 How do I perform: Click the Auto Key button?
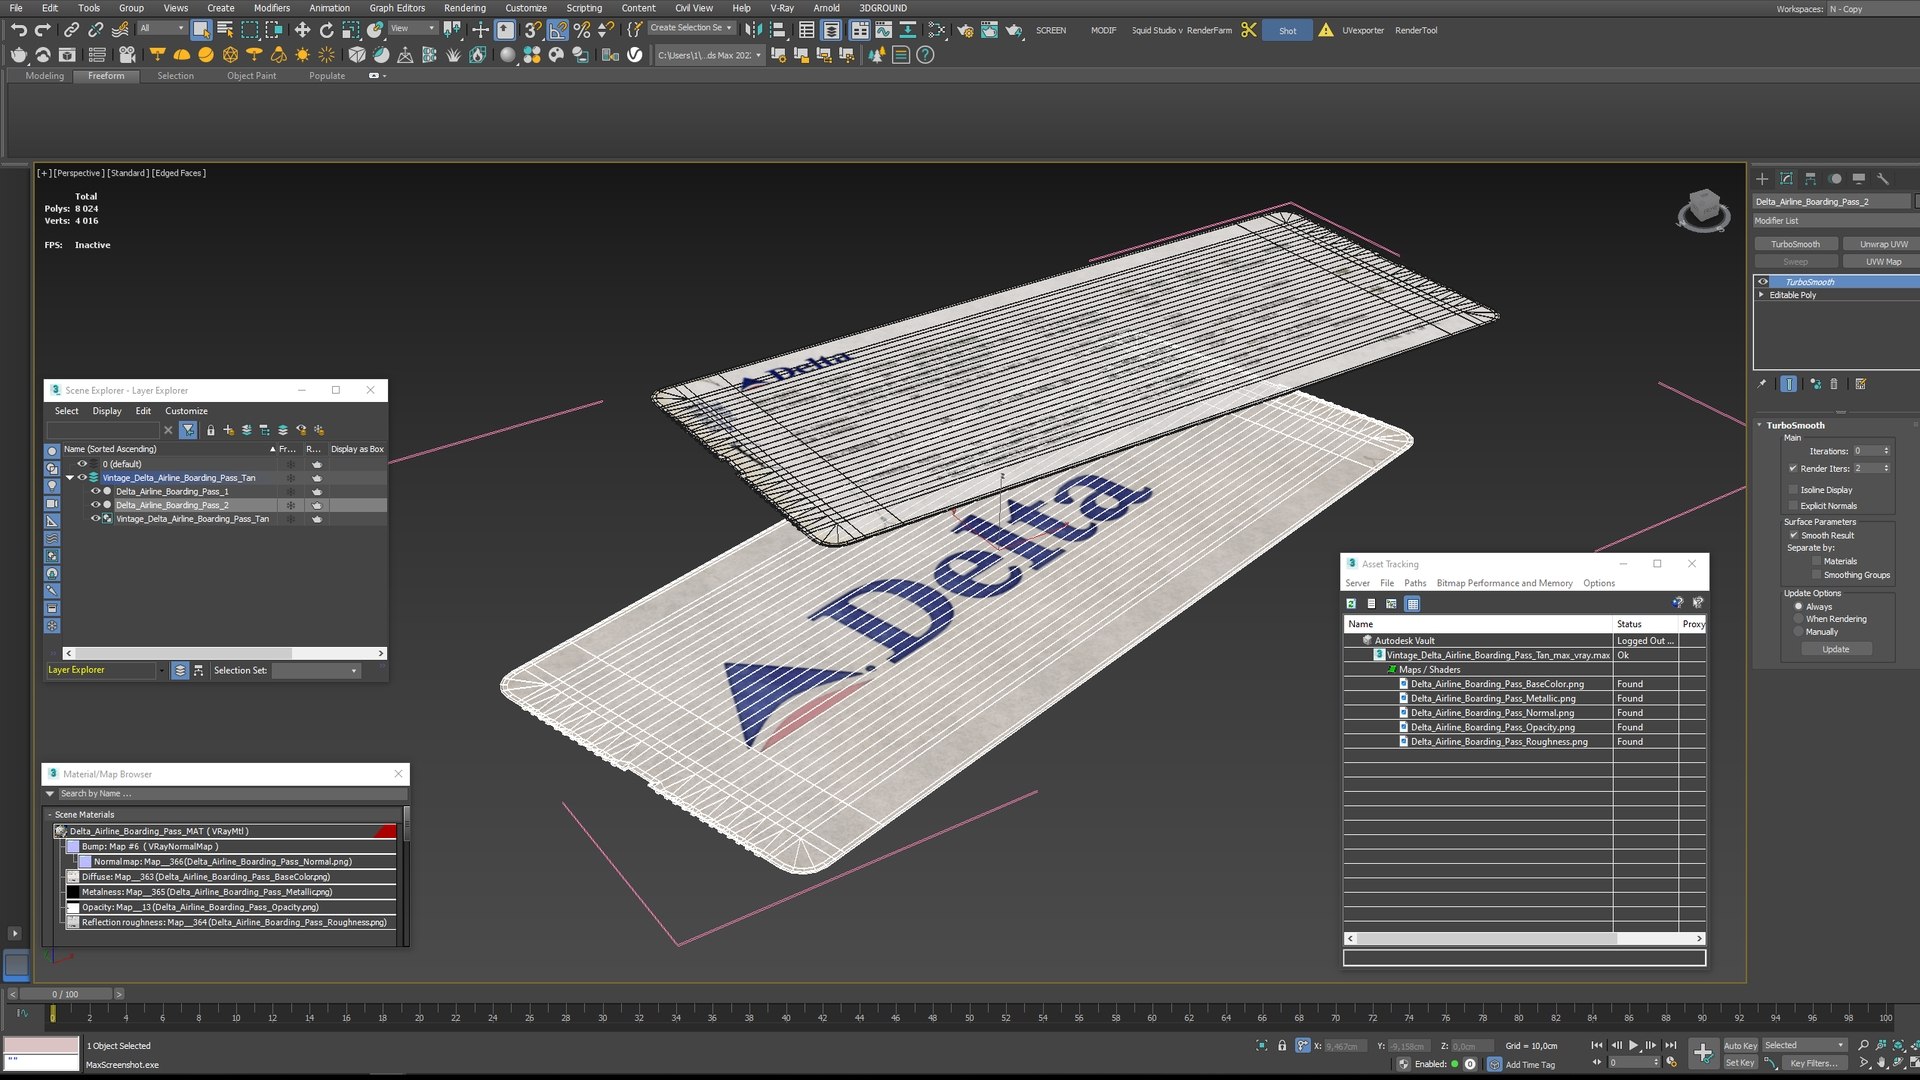[x=1740, y=1046]
